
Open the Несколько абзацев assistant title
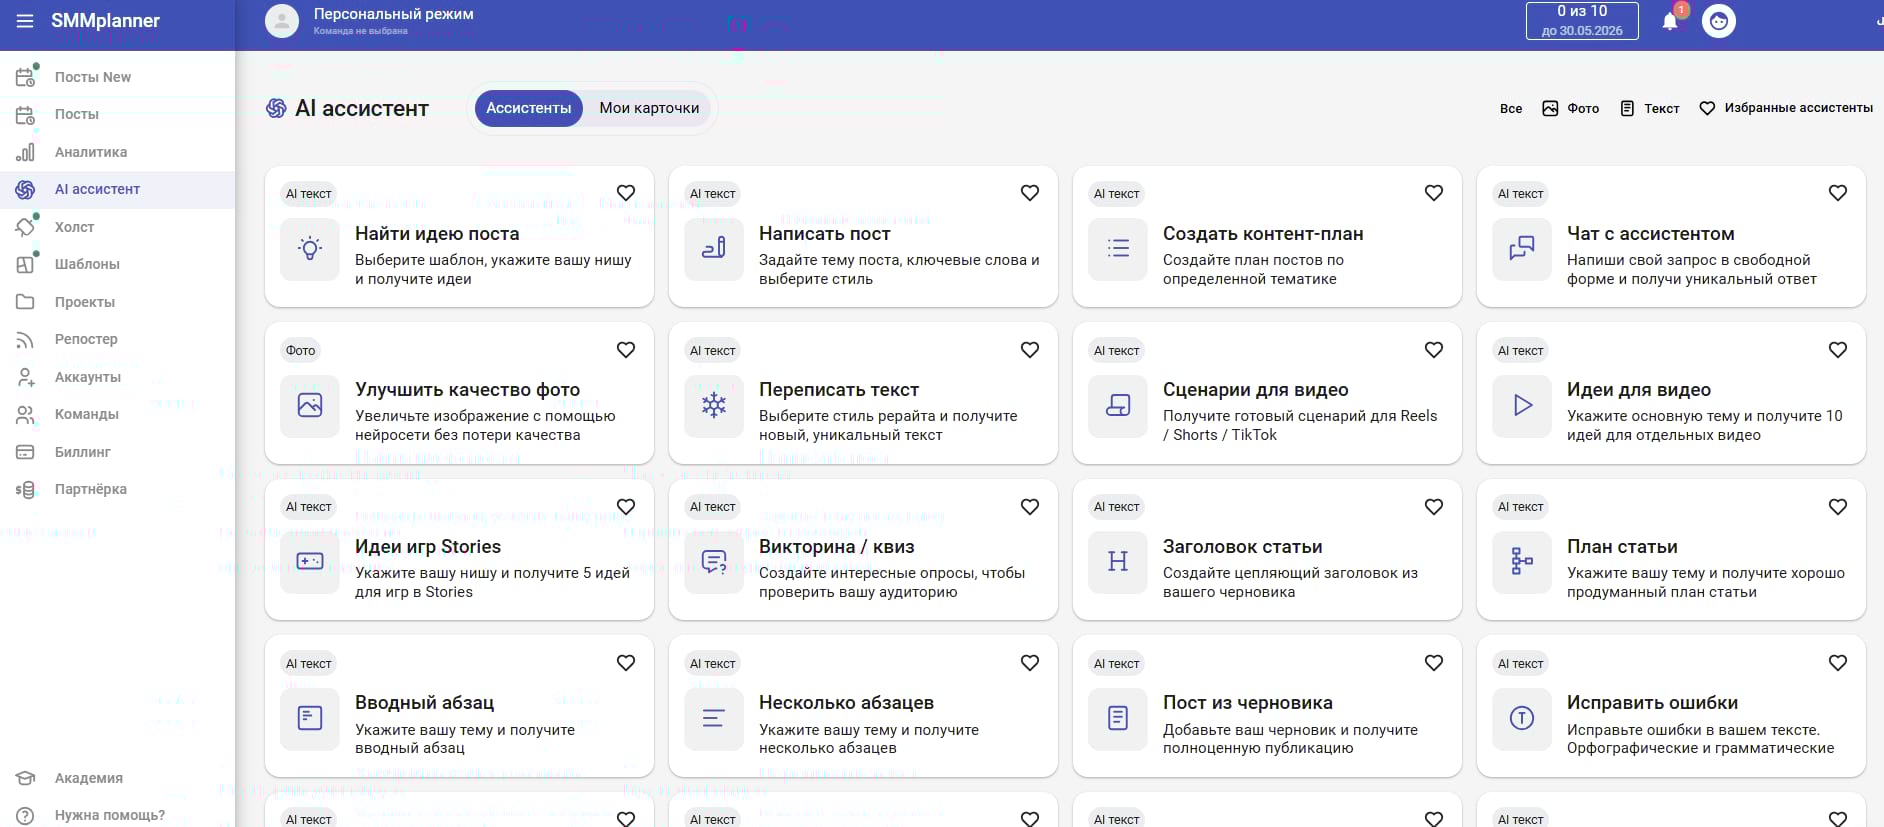846,703
